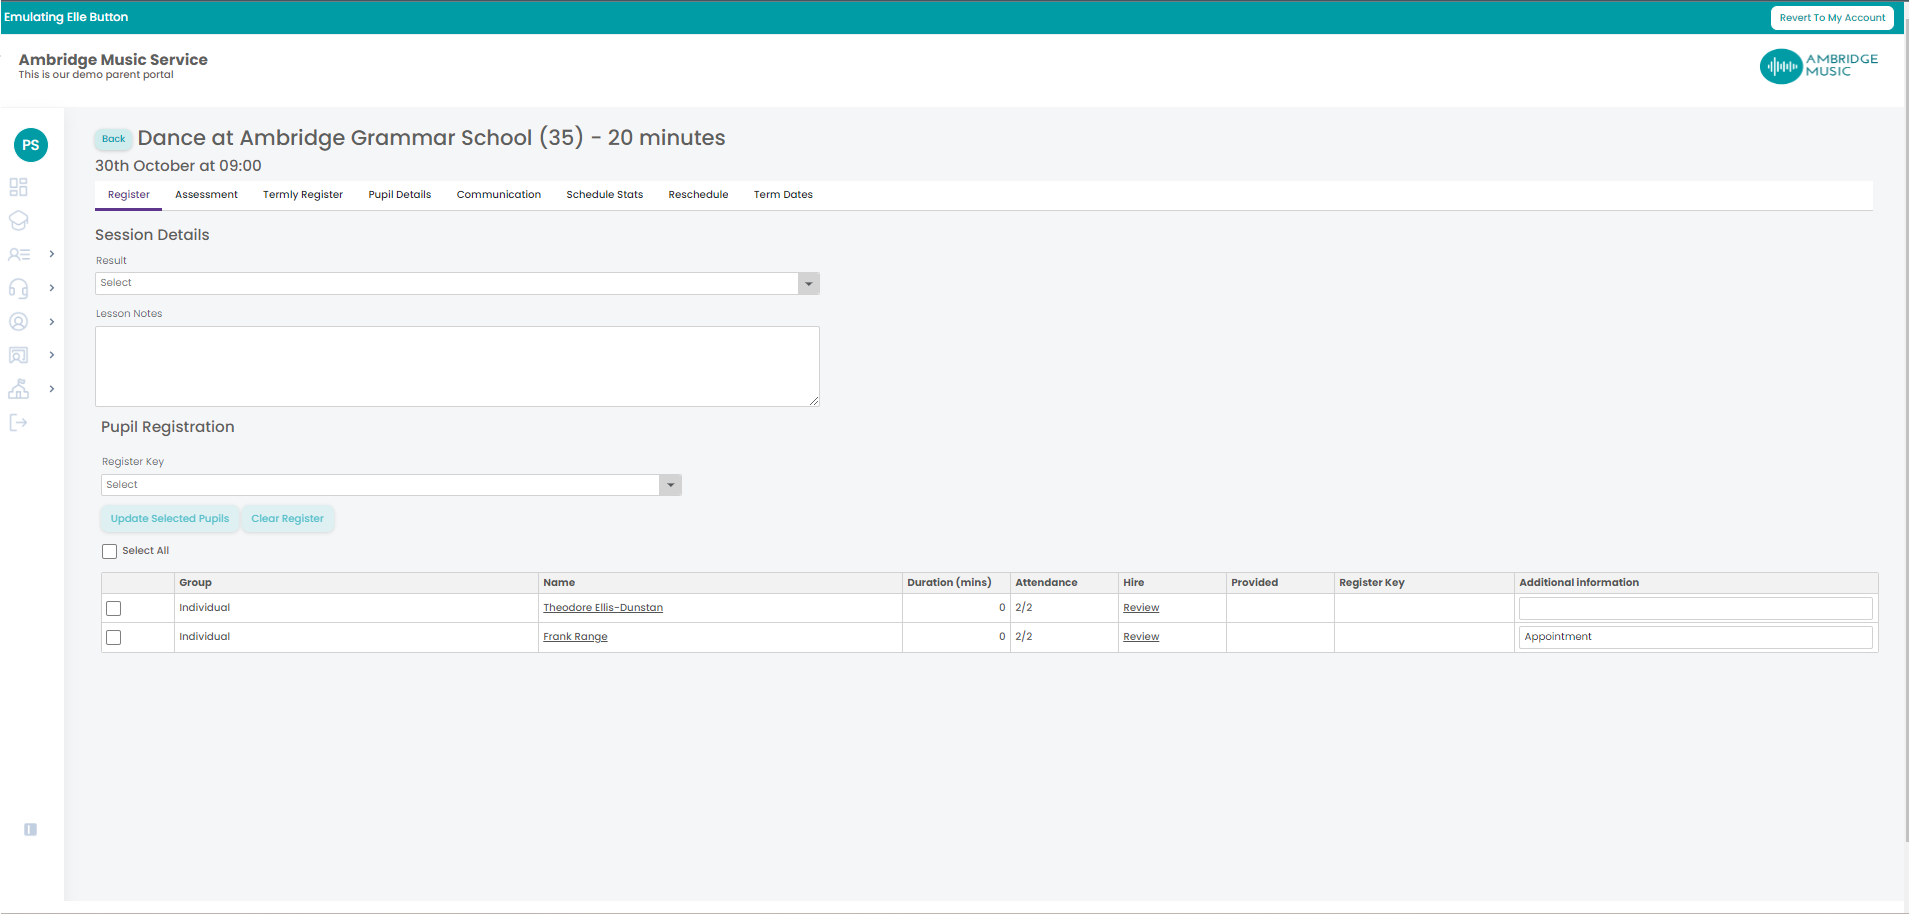
Task: Switch to the Pupil Details tab
Action: point(400,195)
